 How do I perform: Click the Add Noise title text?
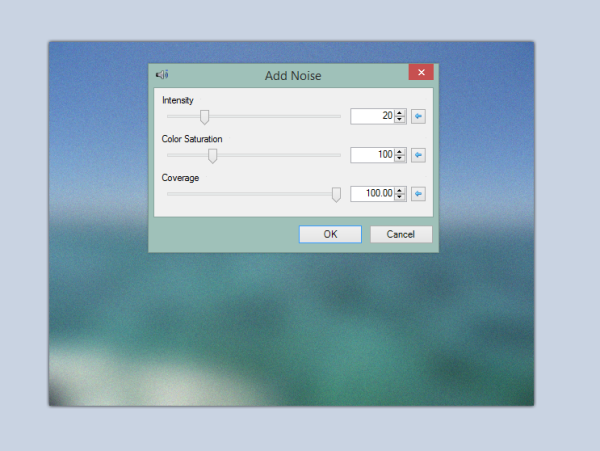pyautogui.click(x=293, y=76)
